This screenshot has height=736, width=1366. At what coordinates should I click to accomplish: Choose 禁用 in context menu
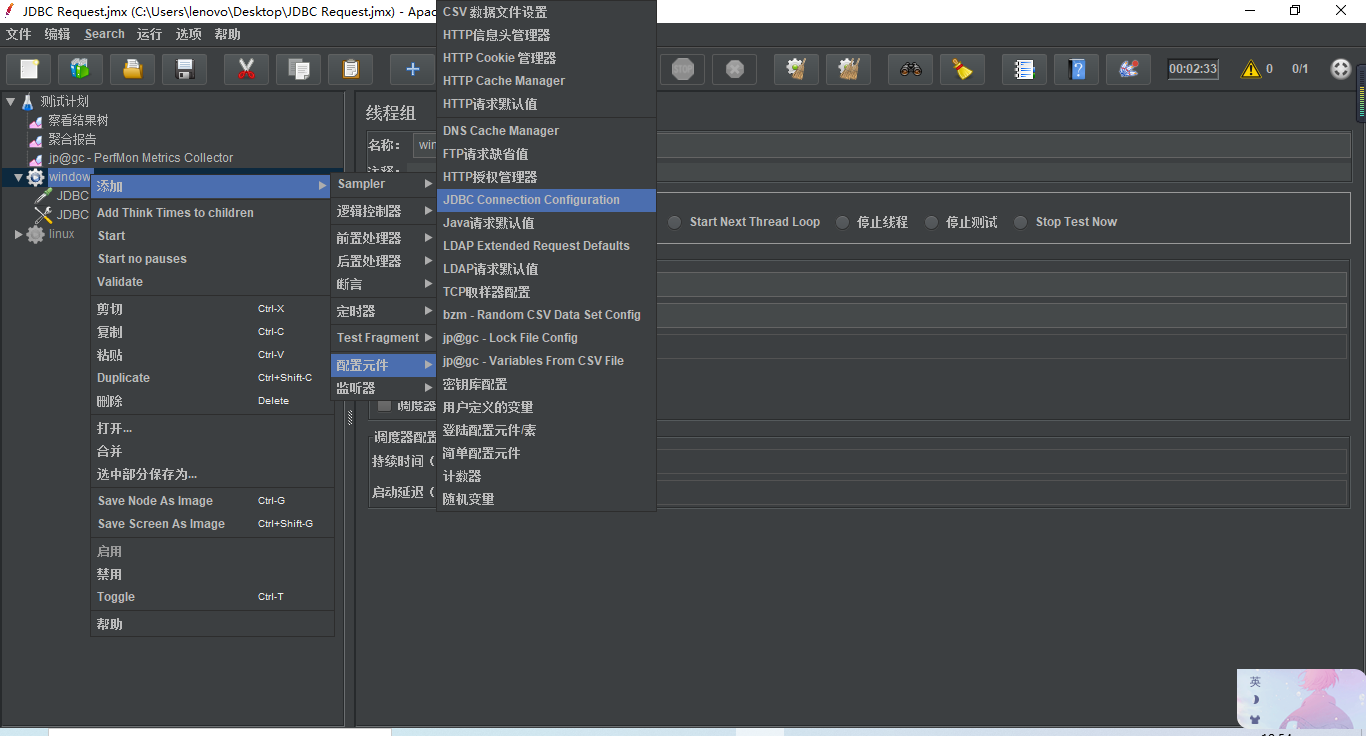(x=212, y=574)
